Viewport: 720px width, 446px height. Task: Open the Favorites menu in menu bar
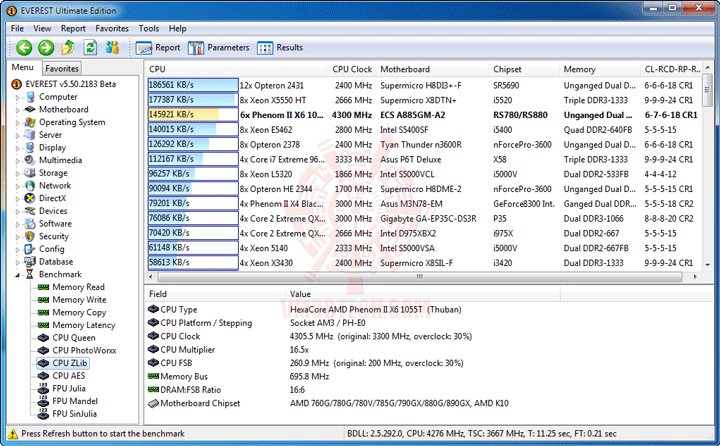tap(112, 28)
